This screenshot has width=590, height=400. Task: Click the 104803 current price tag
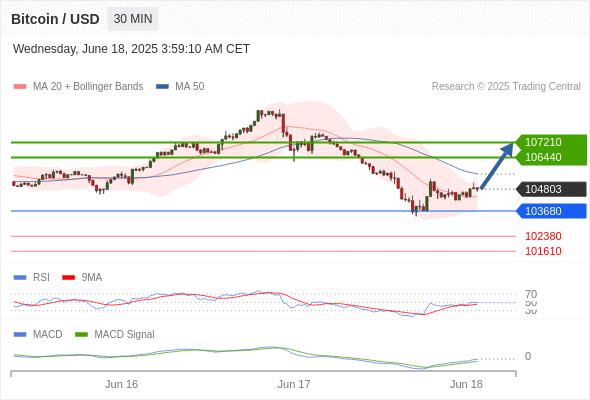click(x=551, y=189)
